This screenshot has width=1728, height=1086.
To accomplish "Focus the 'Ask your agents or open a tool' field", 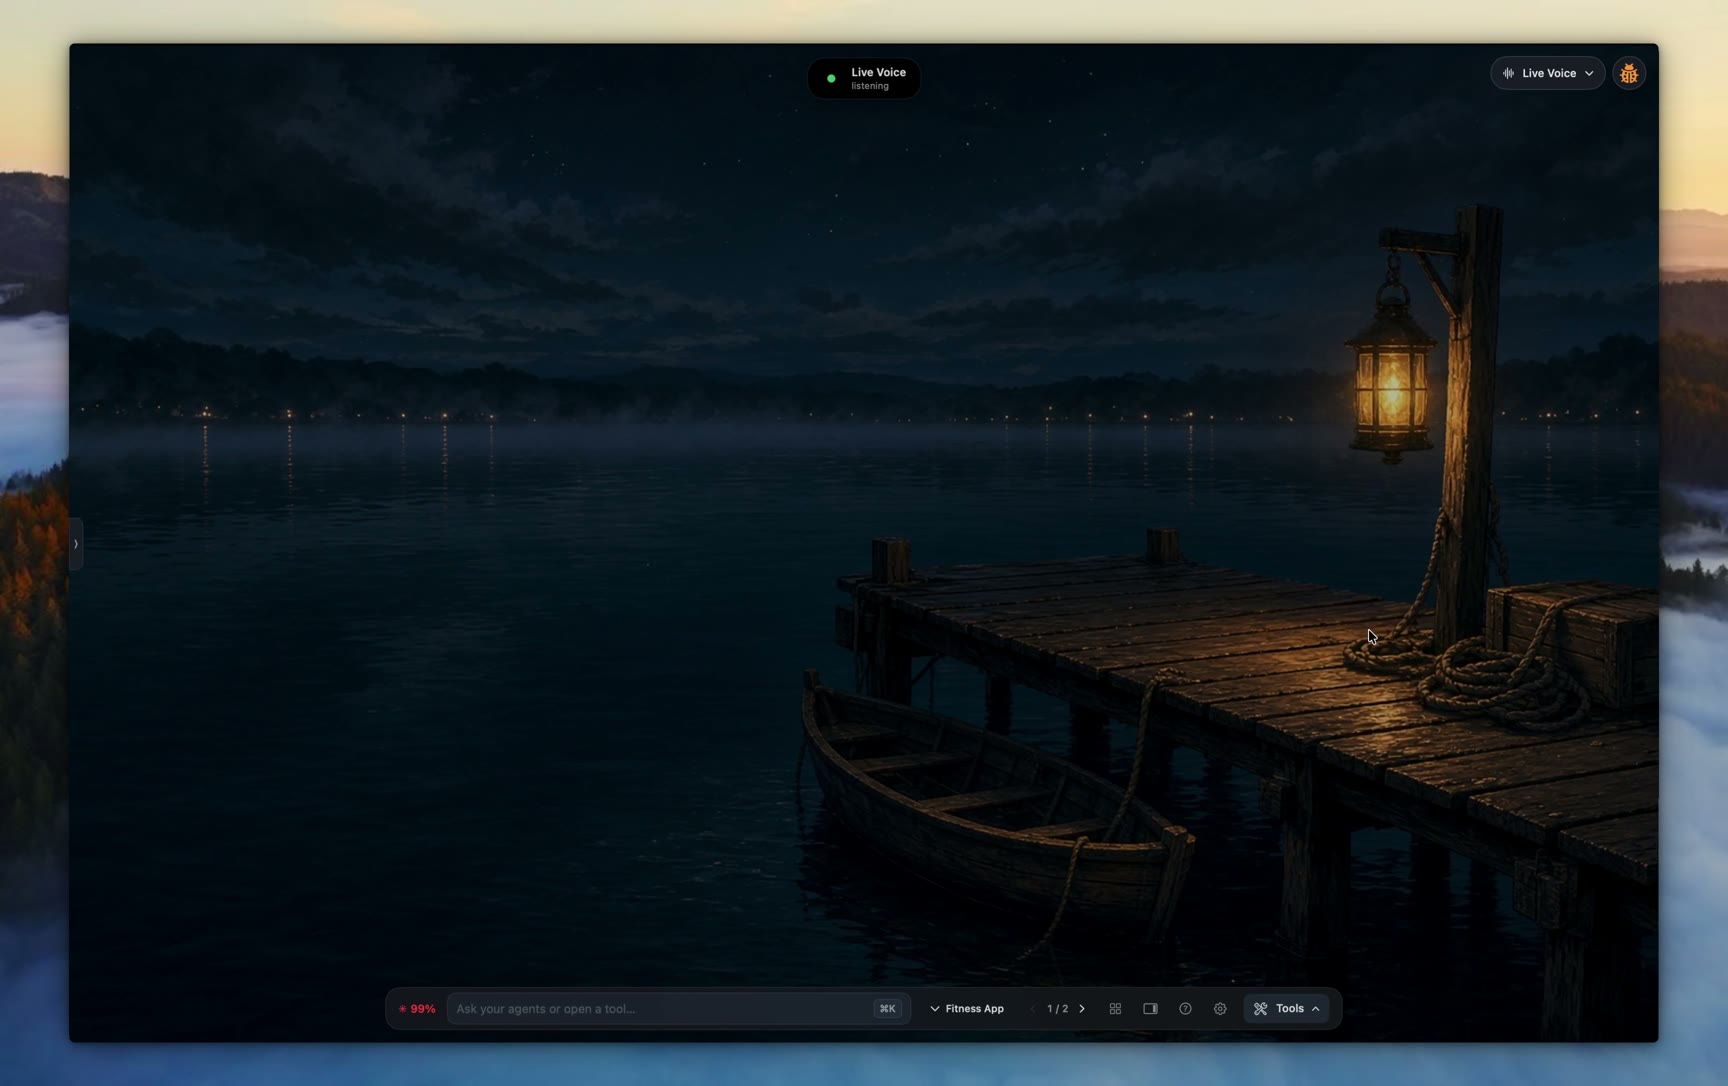I will (678, 1009).
